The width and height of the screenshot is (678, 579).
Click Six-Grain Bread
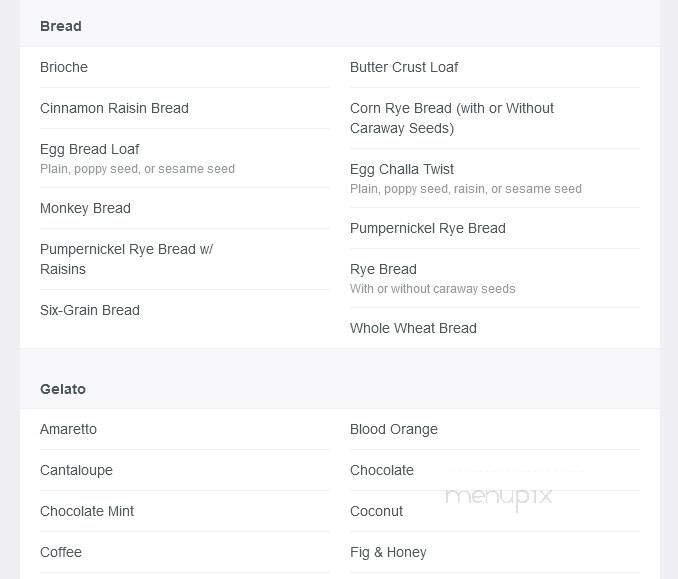[90, 310]
